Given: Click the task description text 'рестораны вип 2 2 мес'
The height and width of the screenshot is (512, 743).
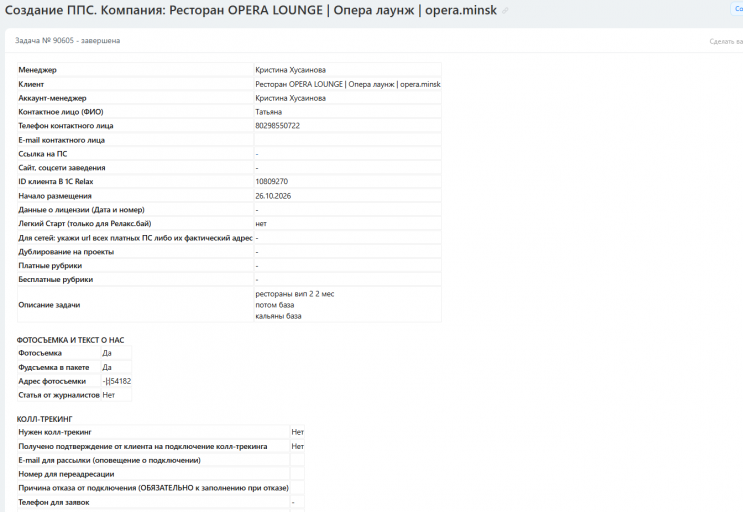Looking at the screenshot, I should (x=295, y=294).
